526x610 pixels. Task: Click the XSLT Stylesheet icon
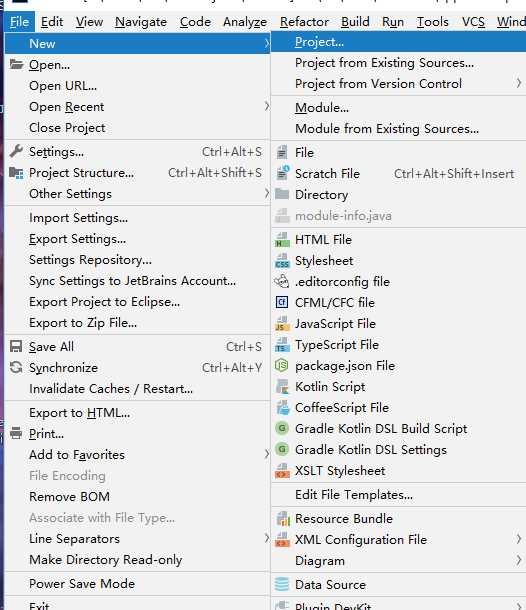click(282, 471)
